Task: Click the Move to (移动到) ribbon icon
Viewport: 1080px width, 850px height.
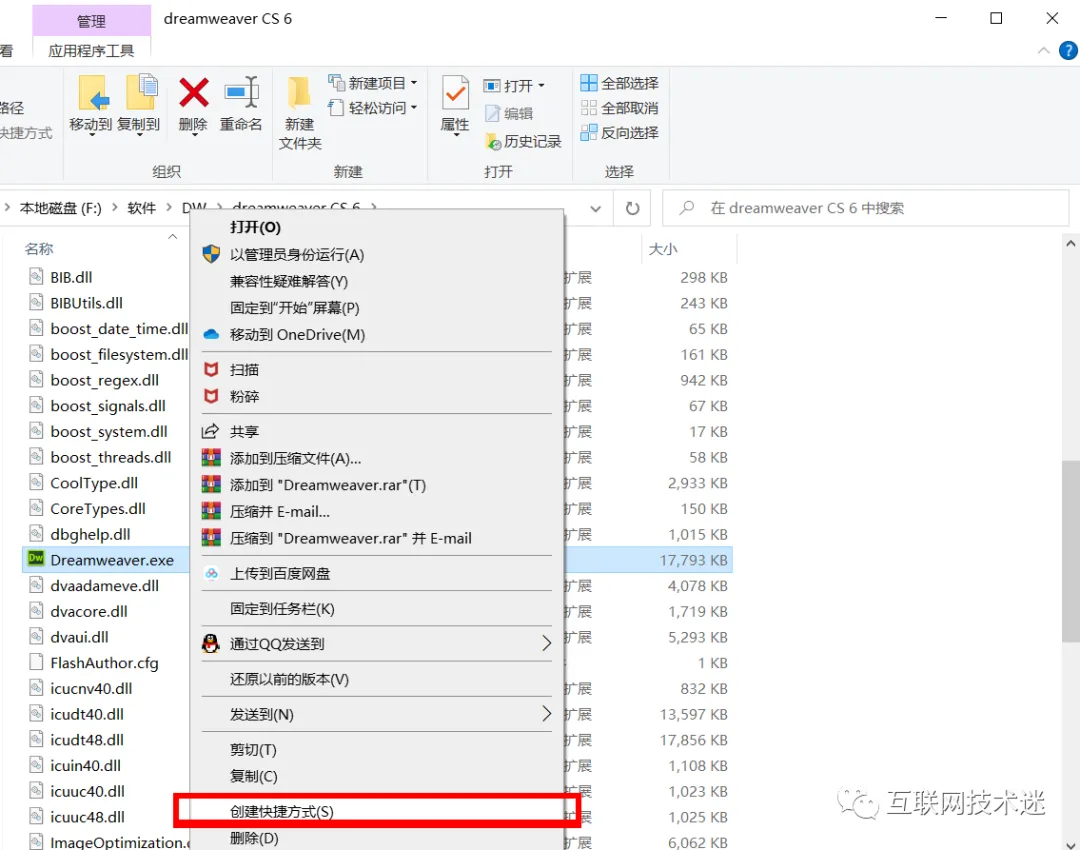Action: pyautogui.click(x=91, y=103)
